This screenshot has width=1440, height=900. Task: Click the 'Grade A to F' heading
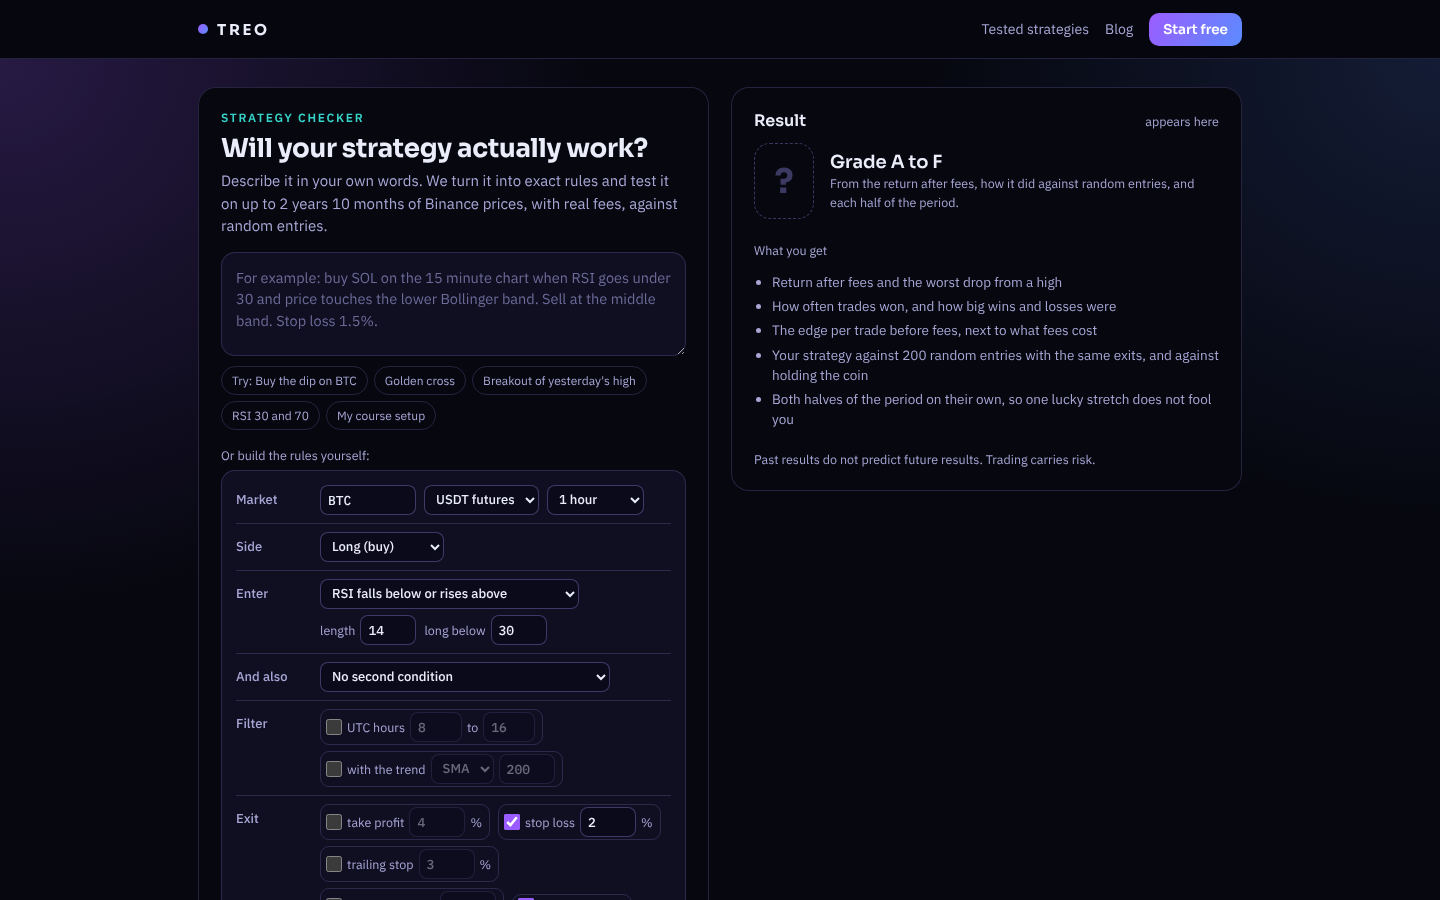[886, 161]
